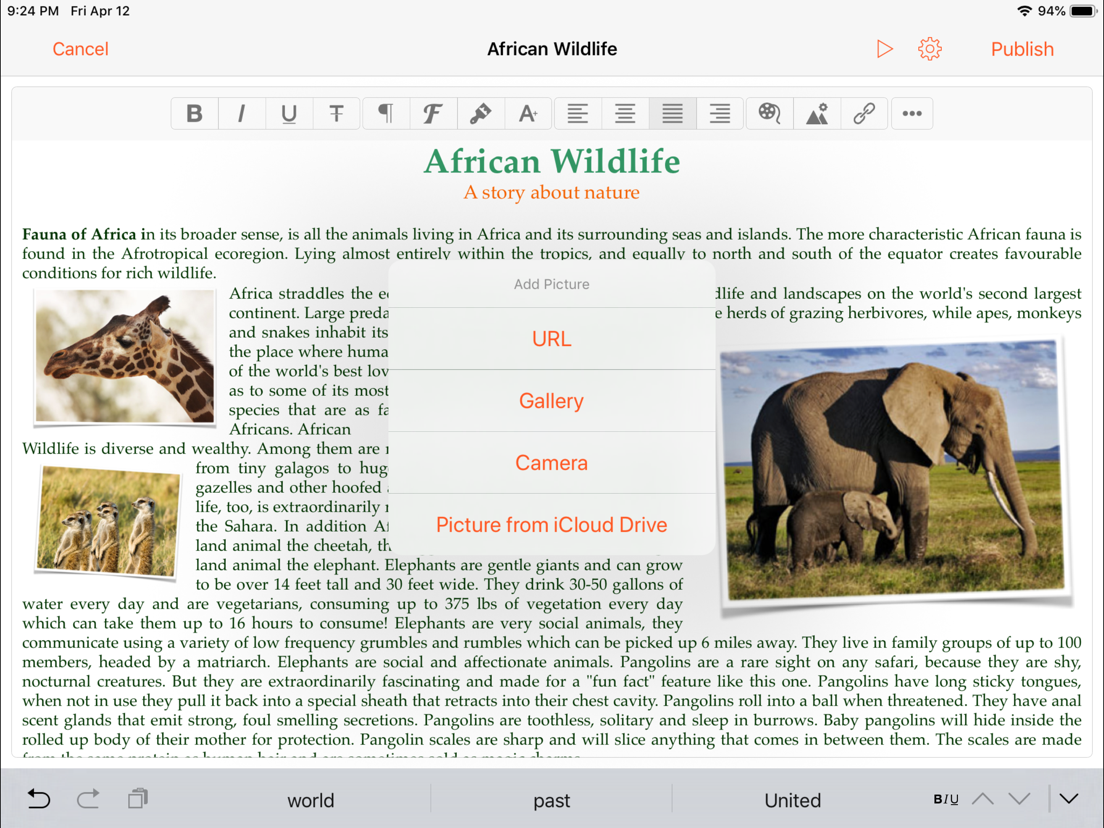Screen dimensions: 1104x828
Task: Select Picture from iCloud Drive
Action: 552,525
